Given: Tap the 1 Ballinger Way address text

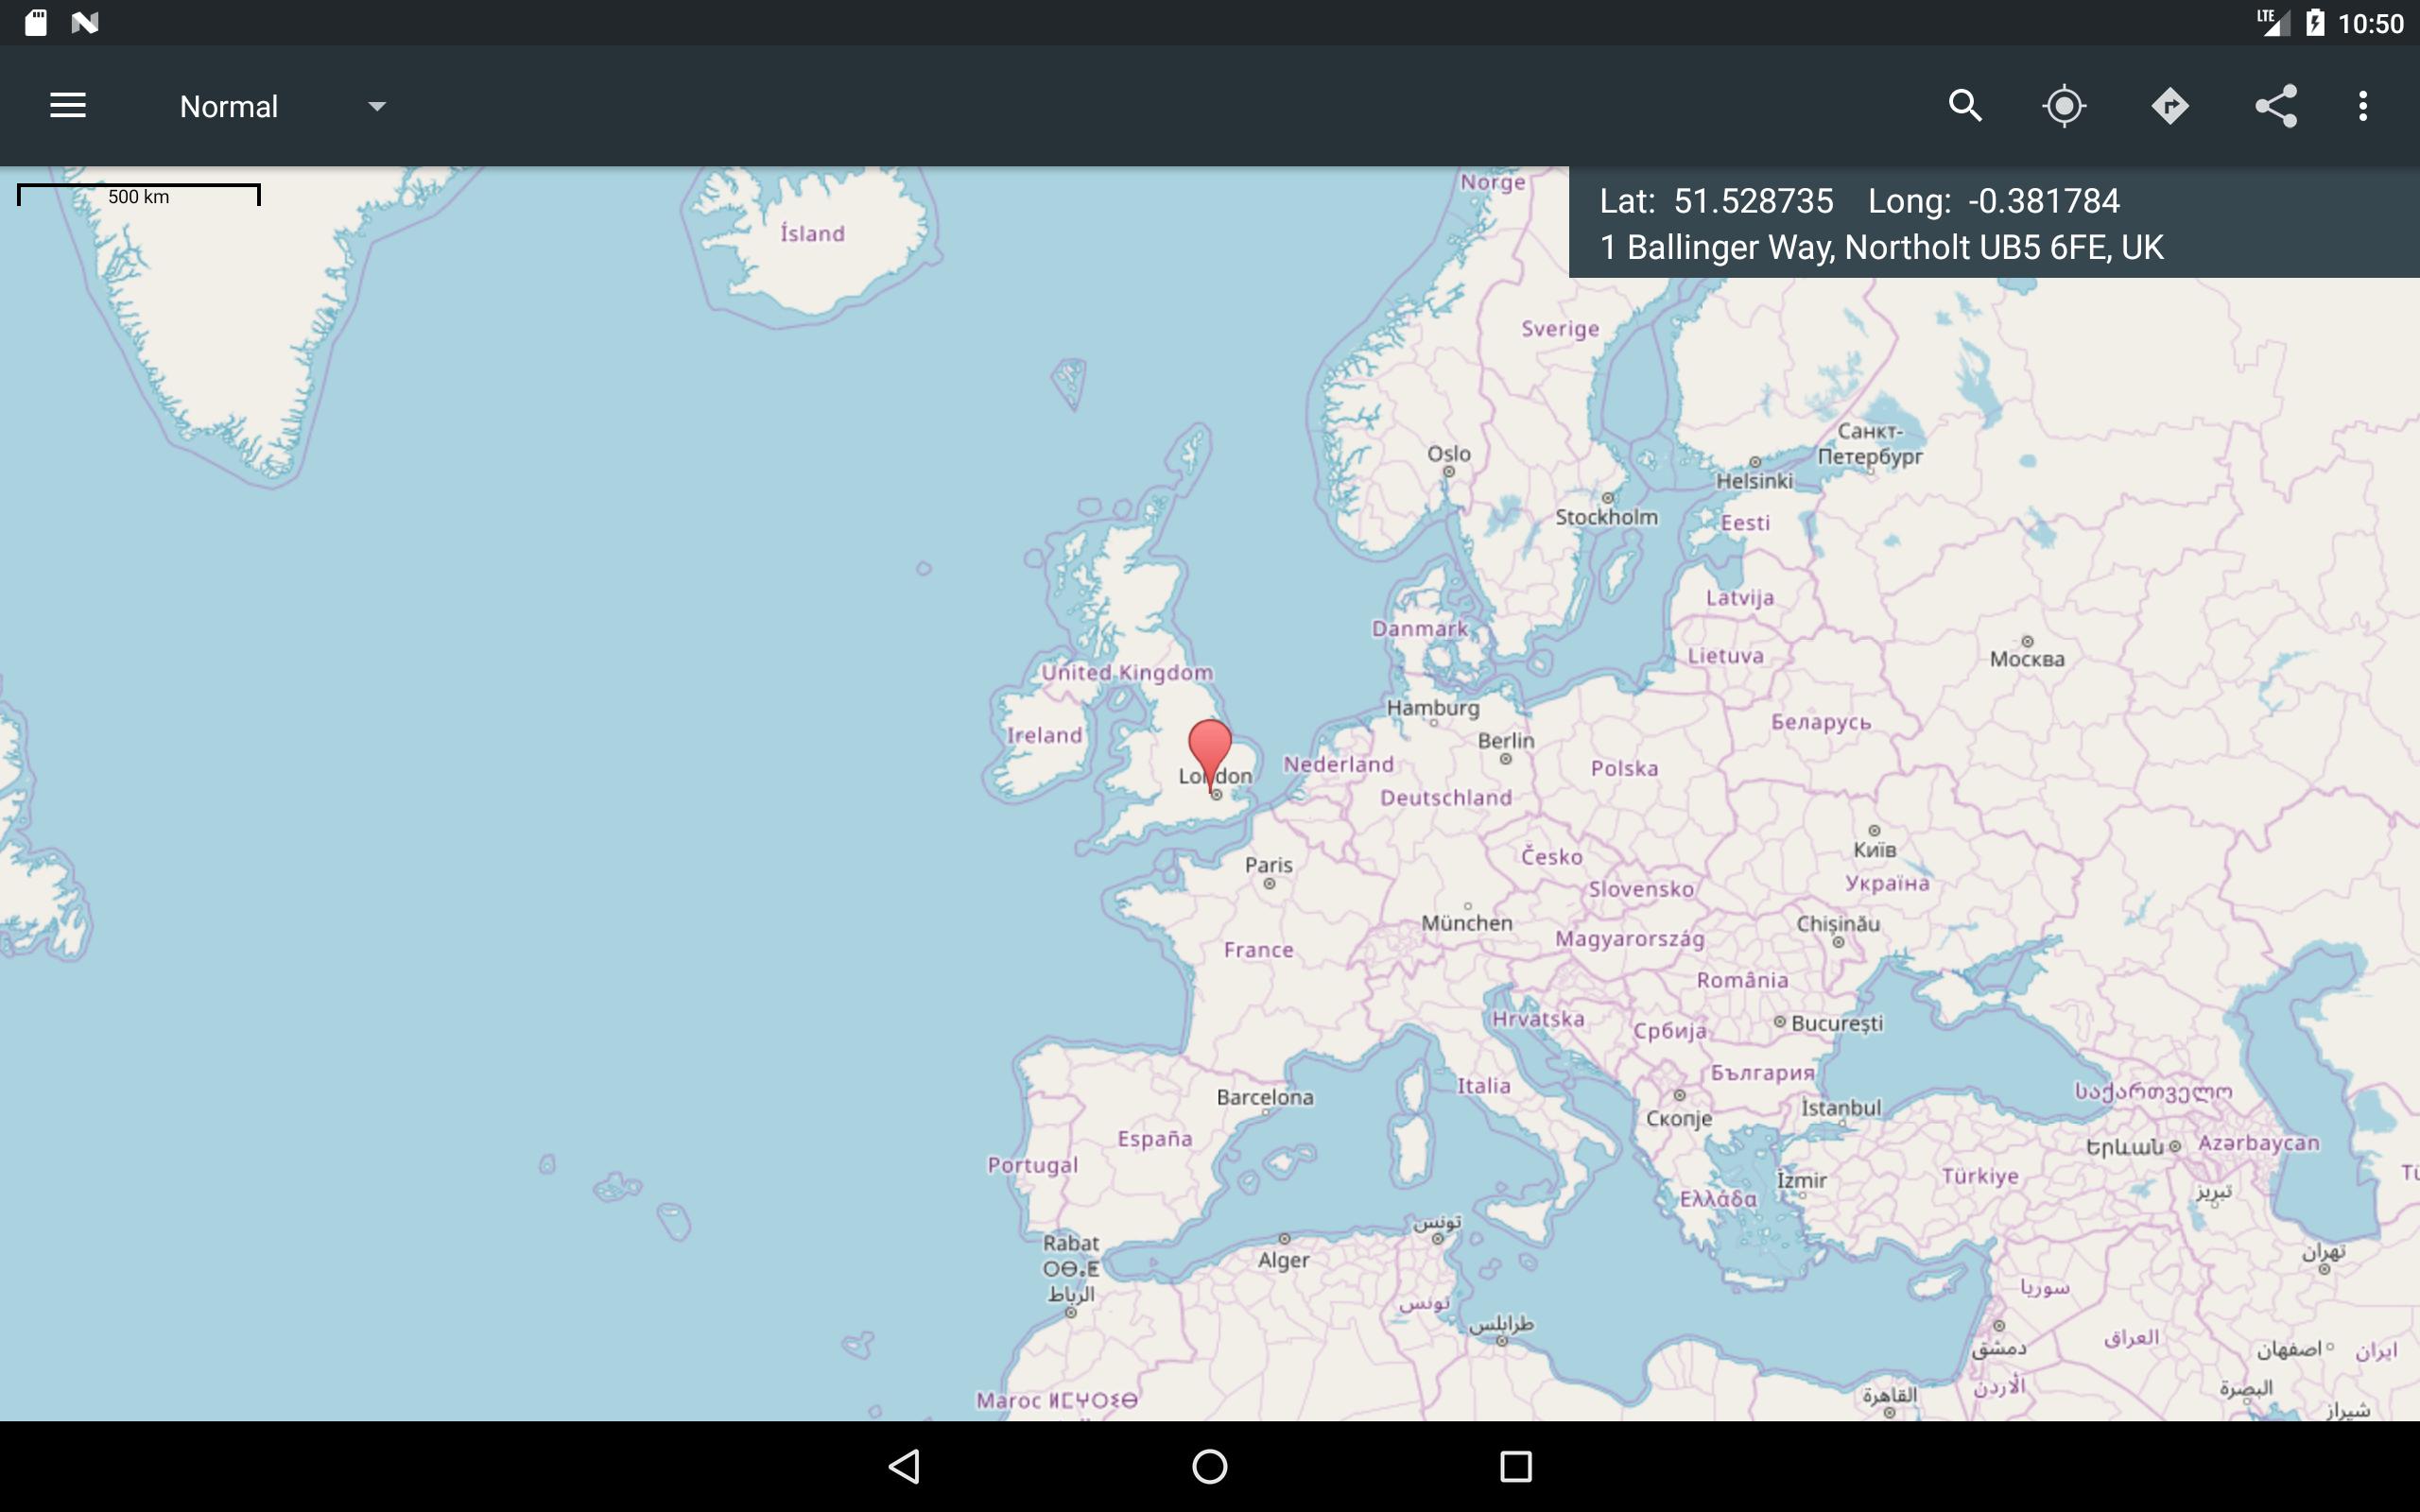Looking at the screenshot, I should pos(1881,247).
